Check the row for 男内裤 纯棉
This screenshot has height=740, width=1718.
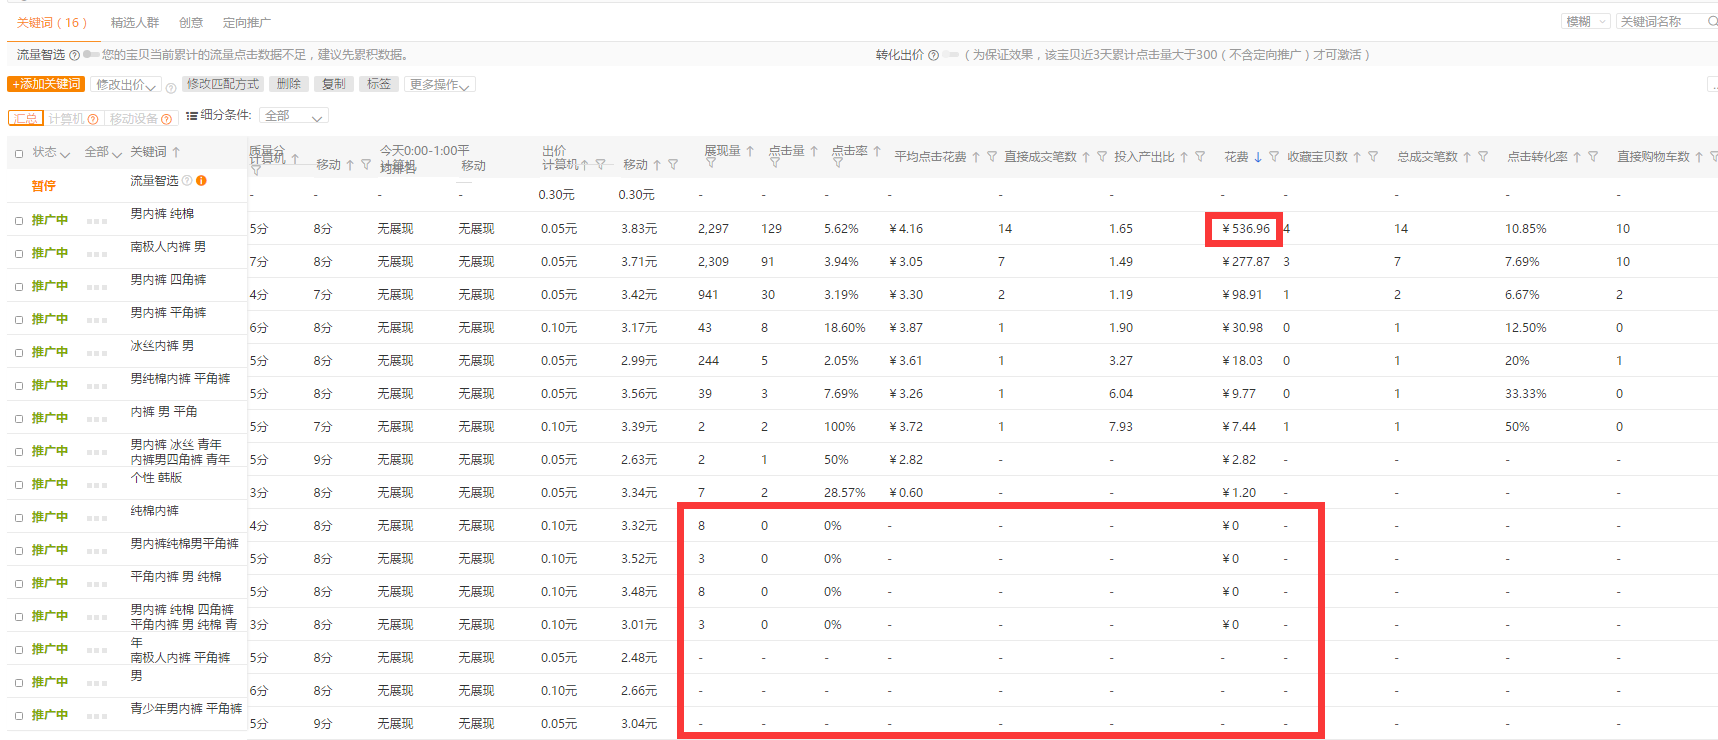(x=19, y=221)
